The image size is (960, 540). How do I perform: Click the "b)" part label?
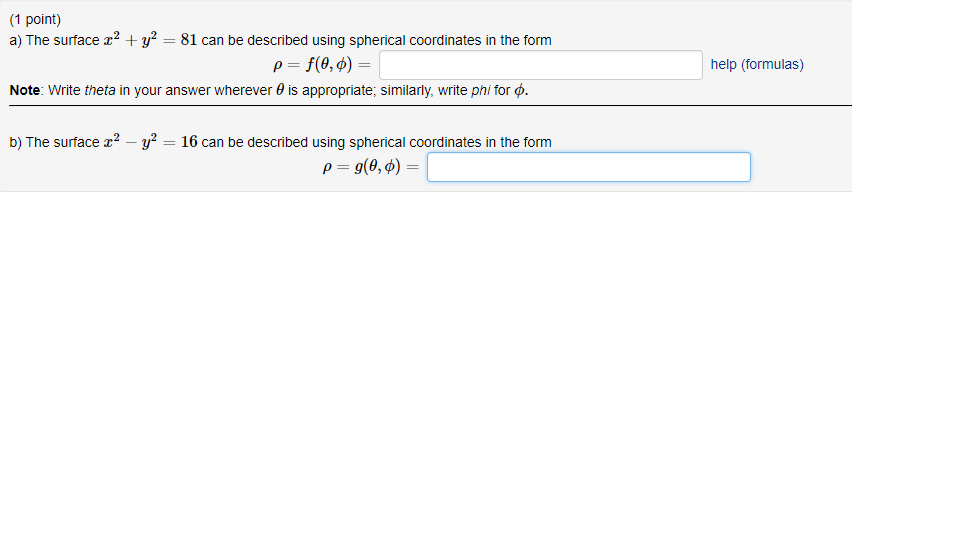pos(16,142)
